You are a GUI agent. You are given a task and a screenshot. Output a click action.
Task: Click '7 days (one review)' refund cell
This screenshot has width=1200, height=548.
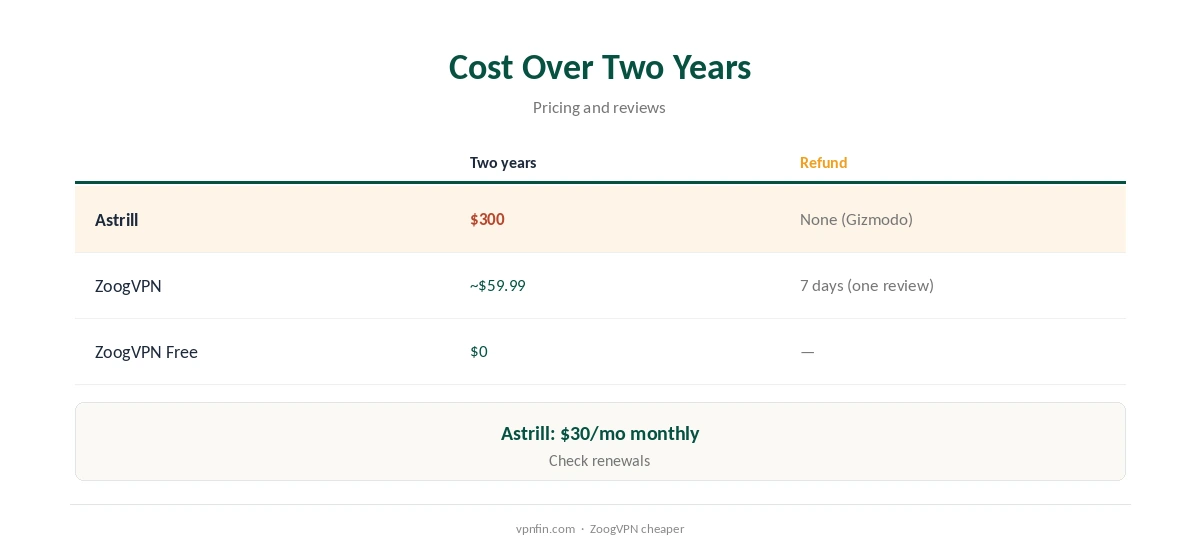867,286
